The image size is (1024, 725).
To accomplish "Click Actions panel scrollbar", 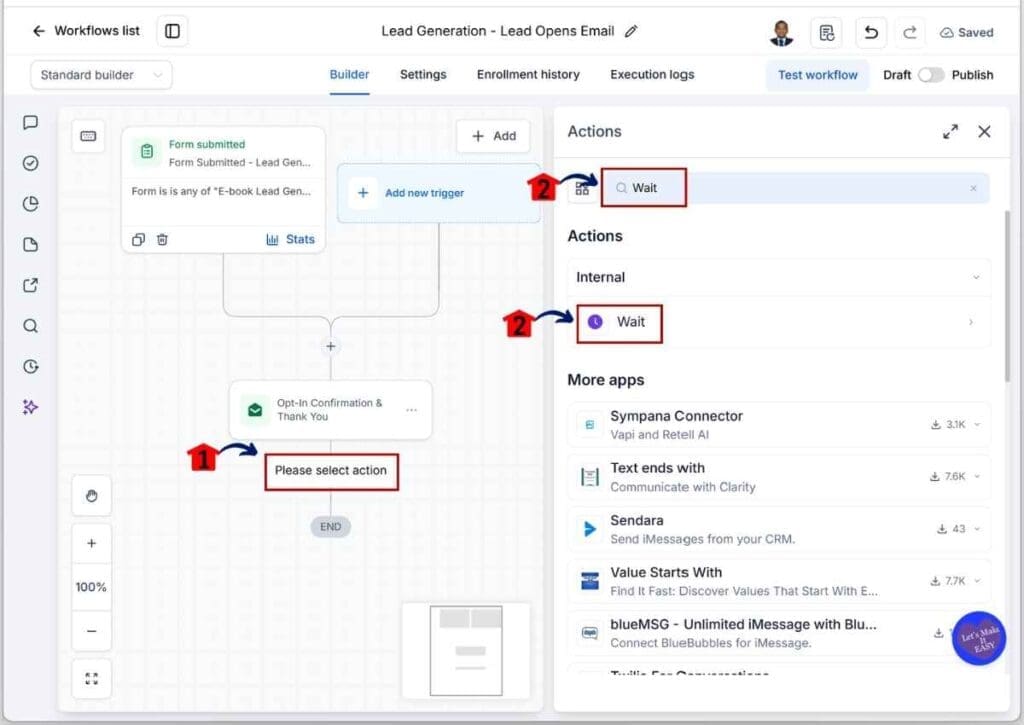I will (x=1007, y=297).
